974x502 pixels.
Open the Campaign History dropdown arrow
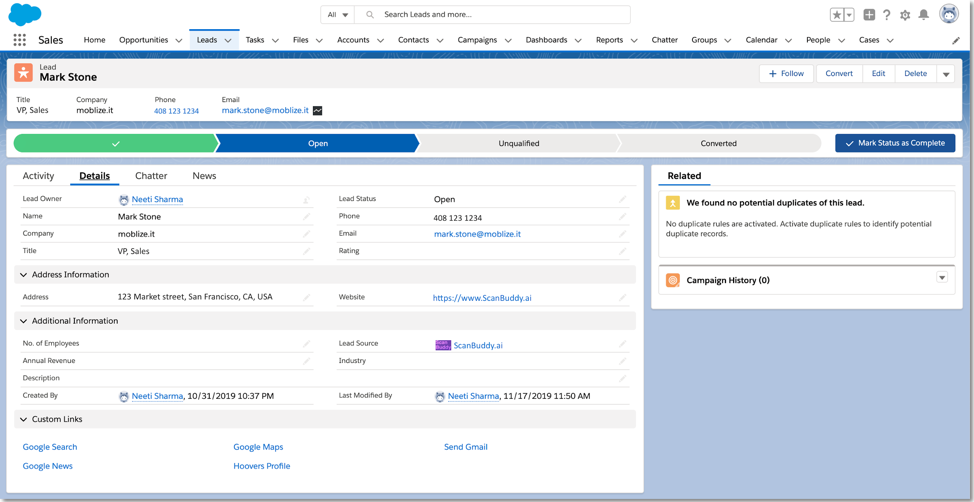[x=942, y=278]
